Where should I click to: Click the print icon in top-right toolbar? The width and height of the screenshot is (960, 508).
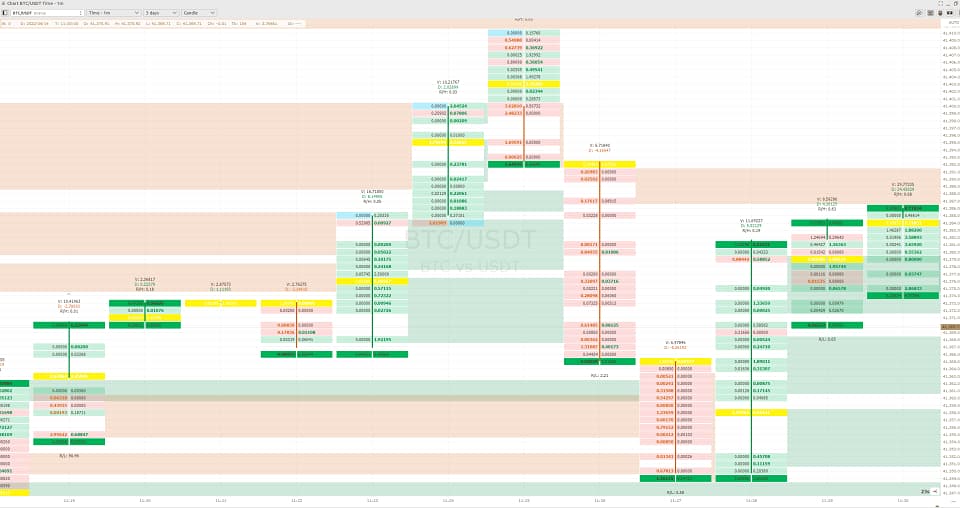click(941, 13)
